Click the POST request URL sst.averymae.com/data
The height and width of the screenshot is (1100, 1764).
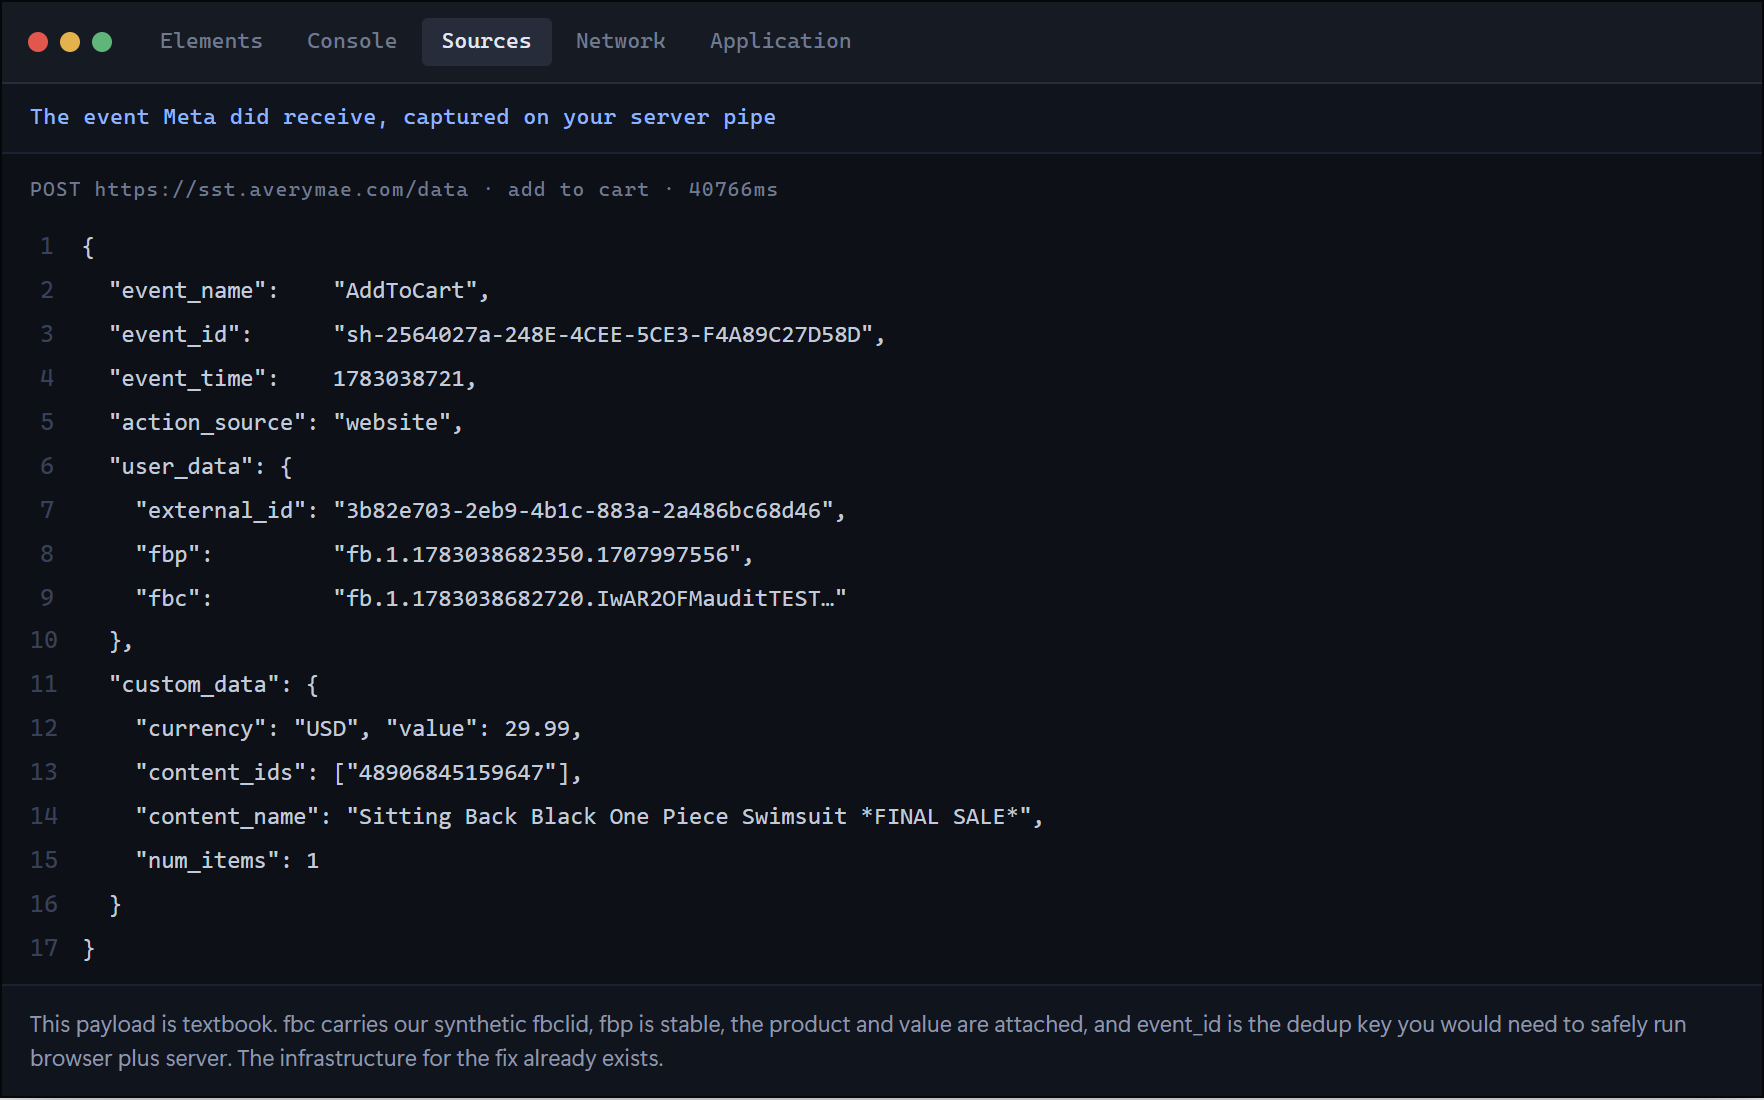click(281, 189)
